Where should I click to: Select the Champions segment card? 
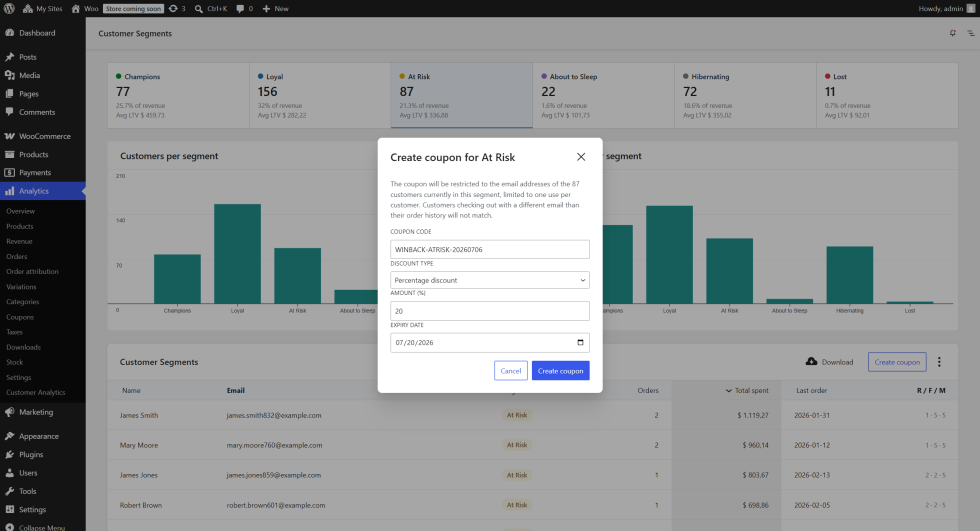[x=178, y=96]
